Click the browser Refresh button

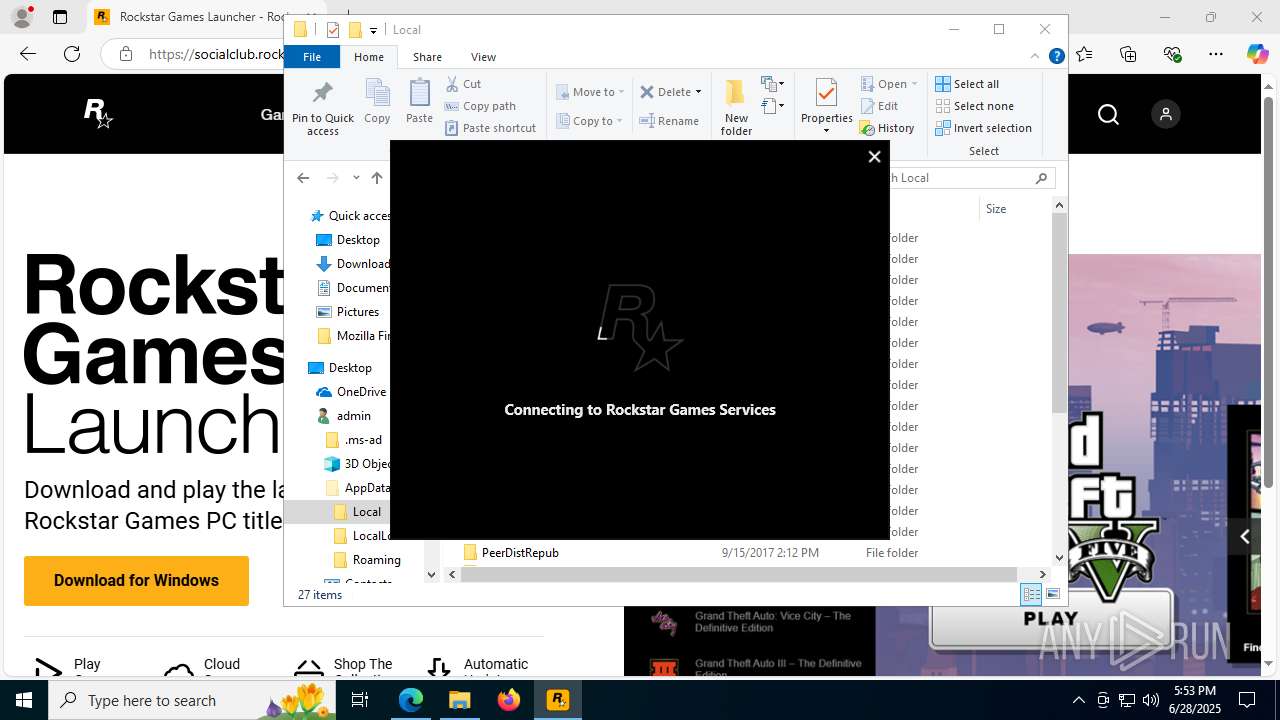(71, 54)
